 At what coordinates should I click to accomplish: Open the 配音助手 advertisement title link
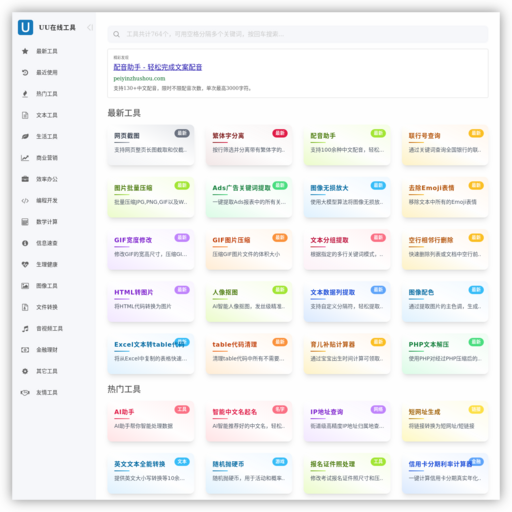tap(158, 67)
